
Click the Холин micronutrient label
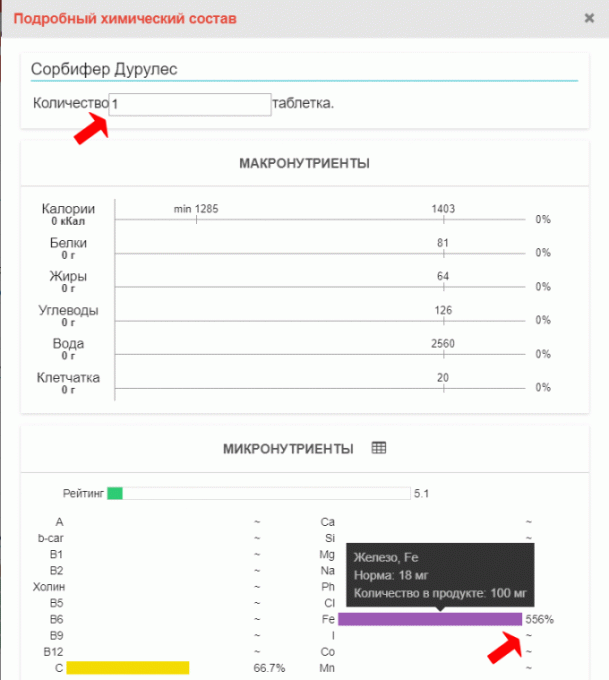point(48,586)
